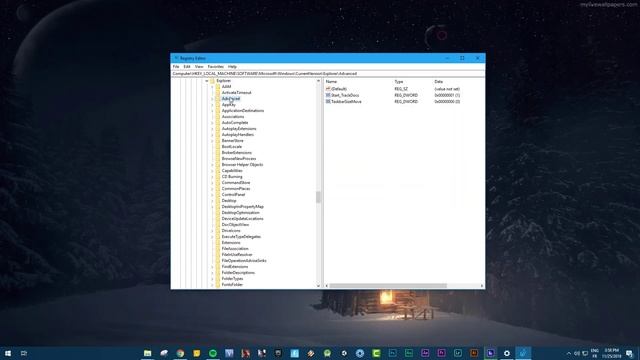Viewport: 640px width, 360px height.
Task: Expand the ApplicationDestinations key arrow
Action: (212, 111)
